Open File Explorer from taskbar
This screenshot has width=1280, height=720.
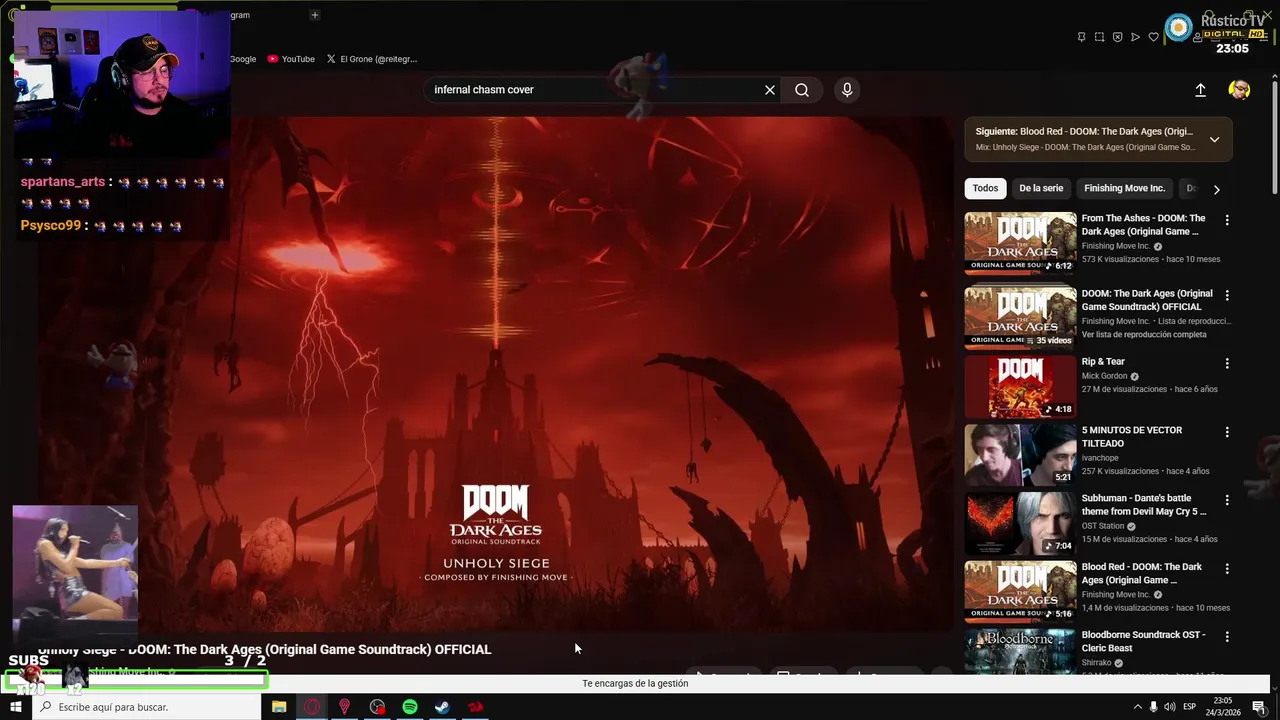tap(279, 707)
